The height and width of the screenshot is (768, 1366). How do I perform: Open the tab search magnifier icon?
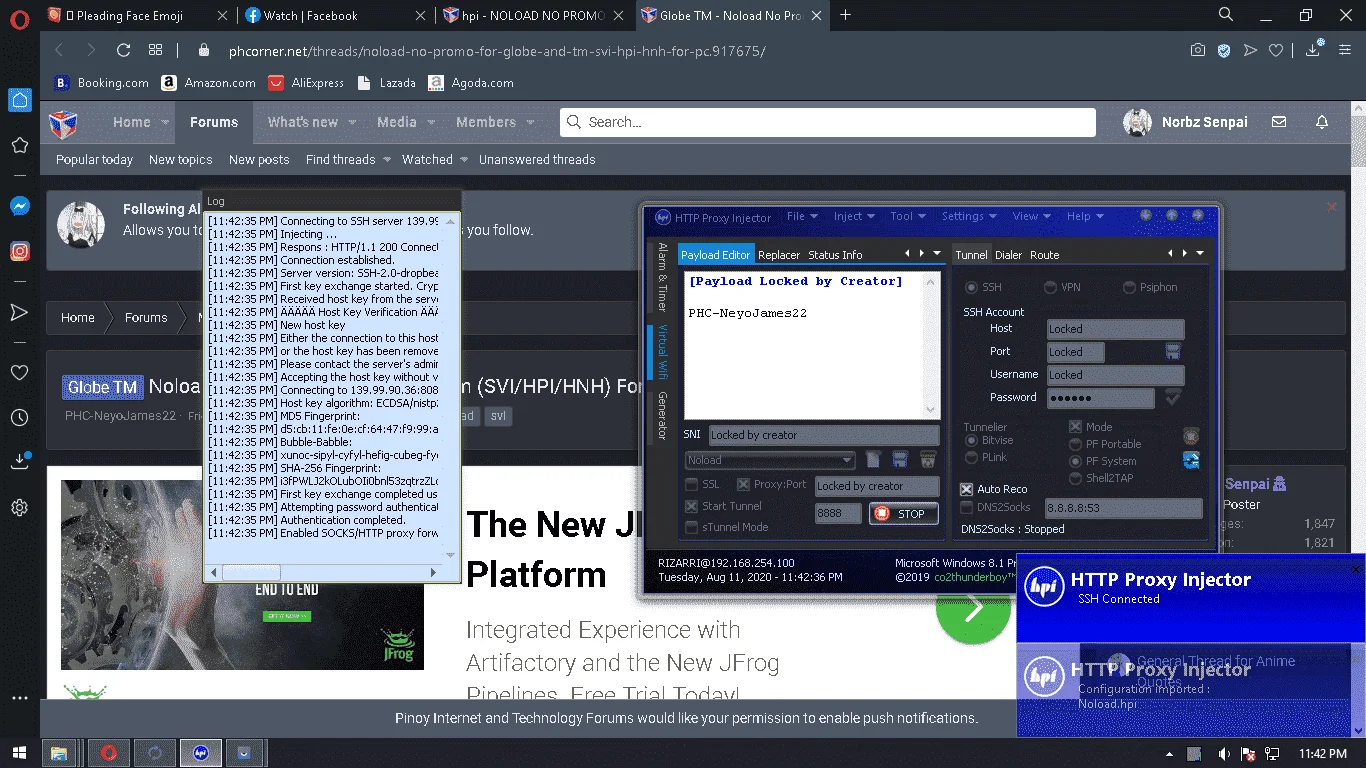1226,15
